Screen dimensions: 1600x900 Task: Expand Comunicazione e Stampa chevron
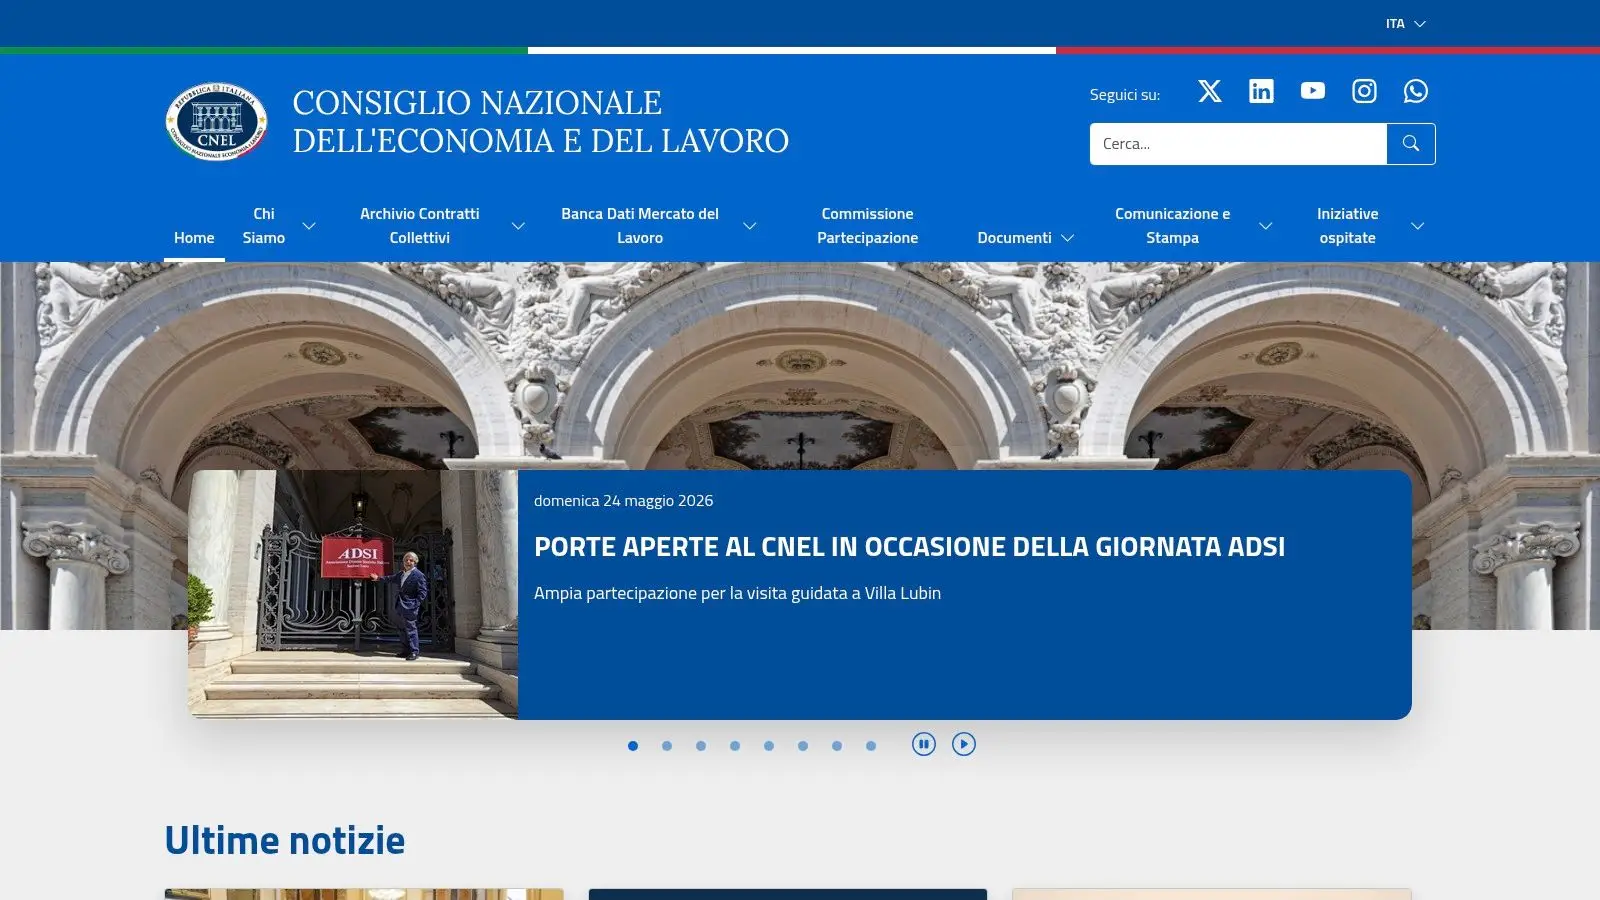point(1265,226)
